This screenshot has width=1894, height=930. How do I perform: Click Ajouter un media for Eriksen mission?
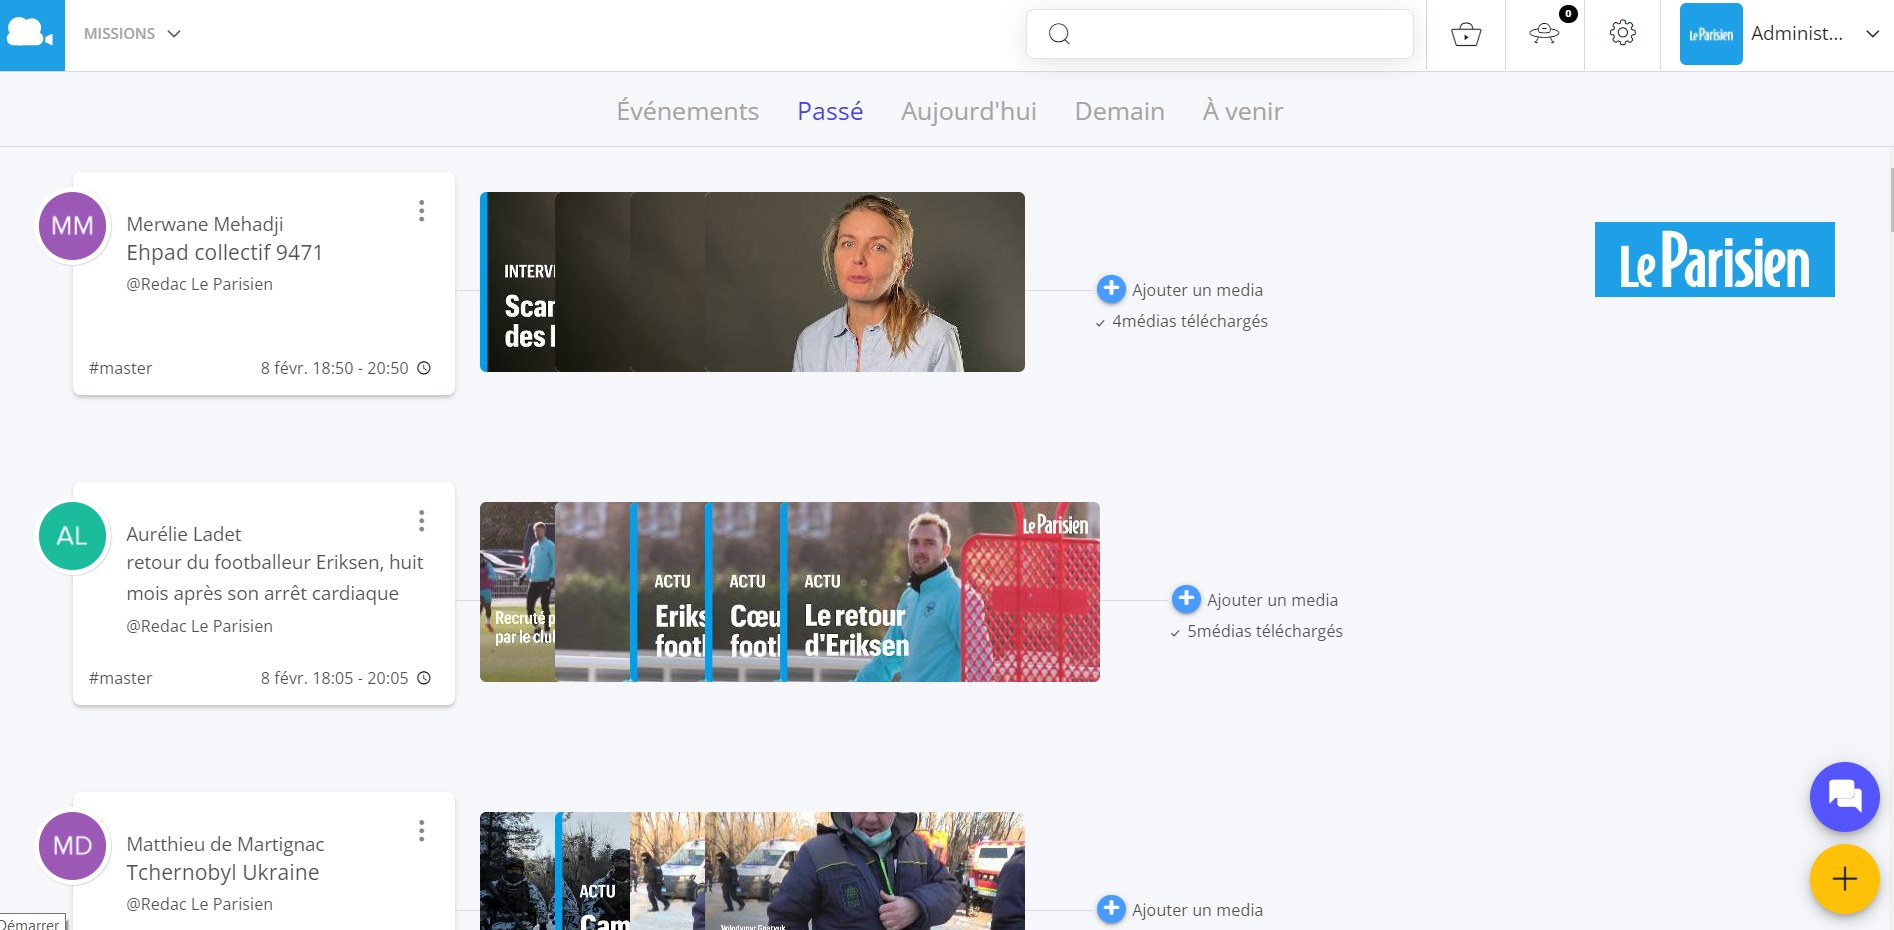click(x=1272, y=600)
